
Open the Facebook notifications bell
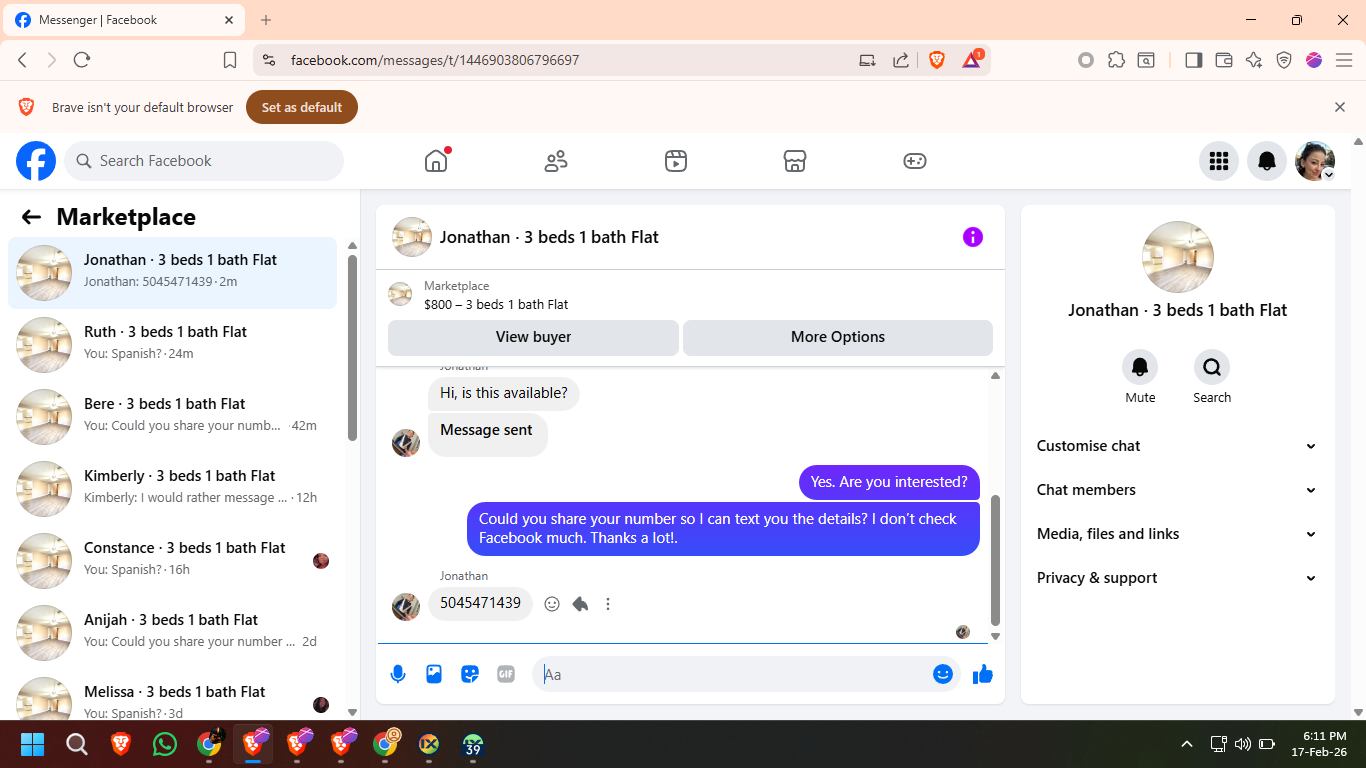click(x=1267, y=161)
